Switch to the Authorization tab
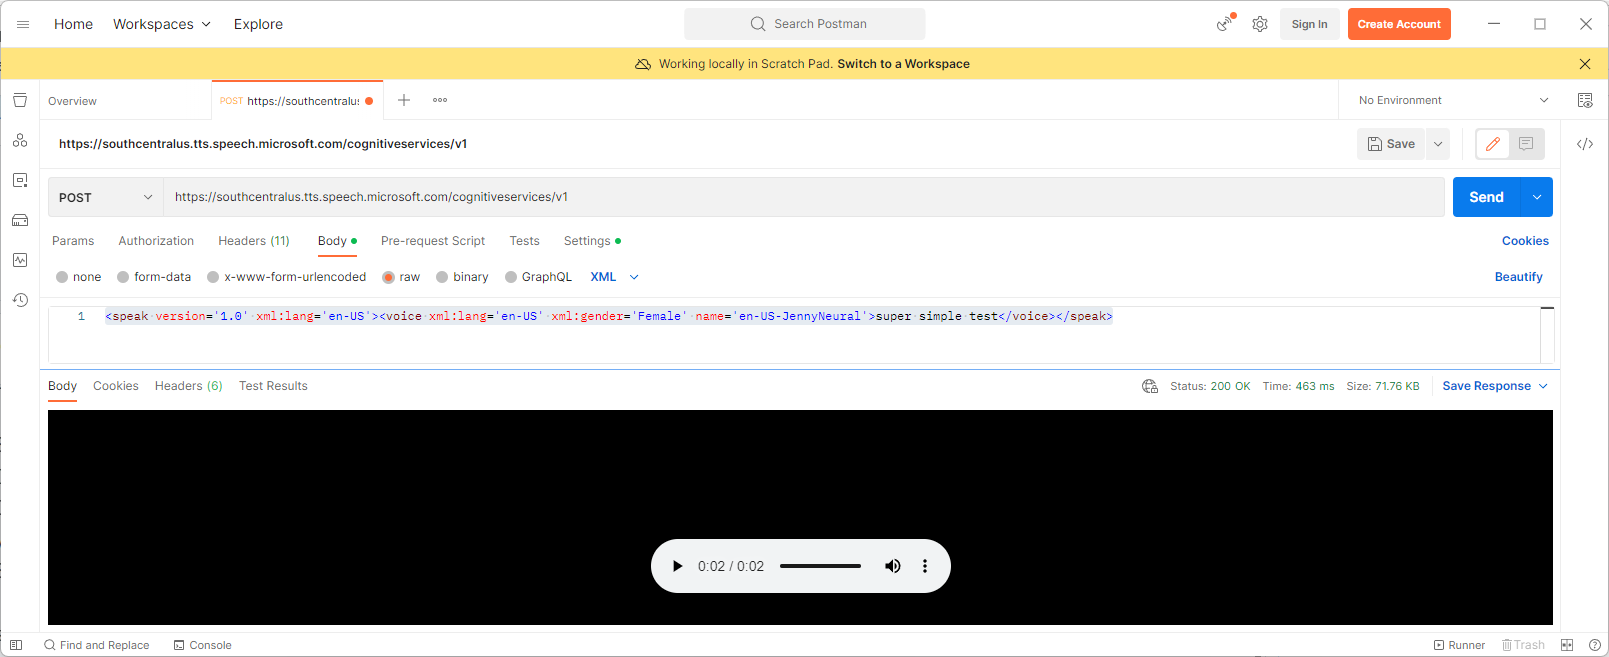 [156, 241]
